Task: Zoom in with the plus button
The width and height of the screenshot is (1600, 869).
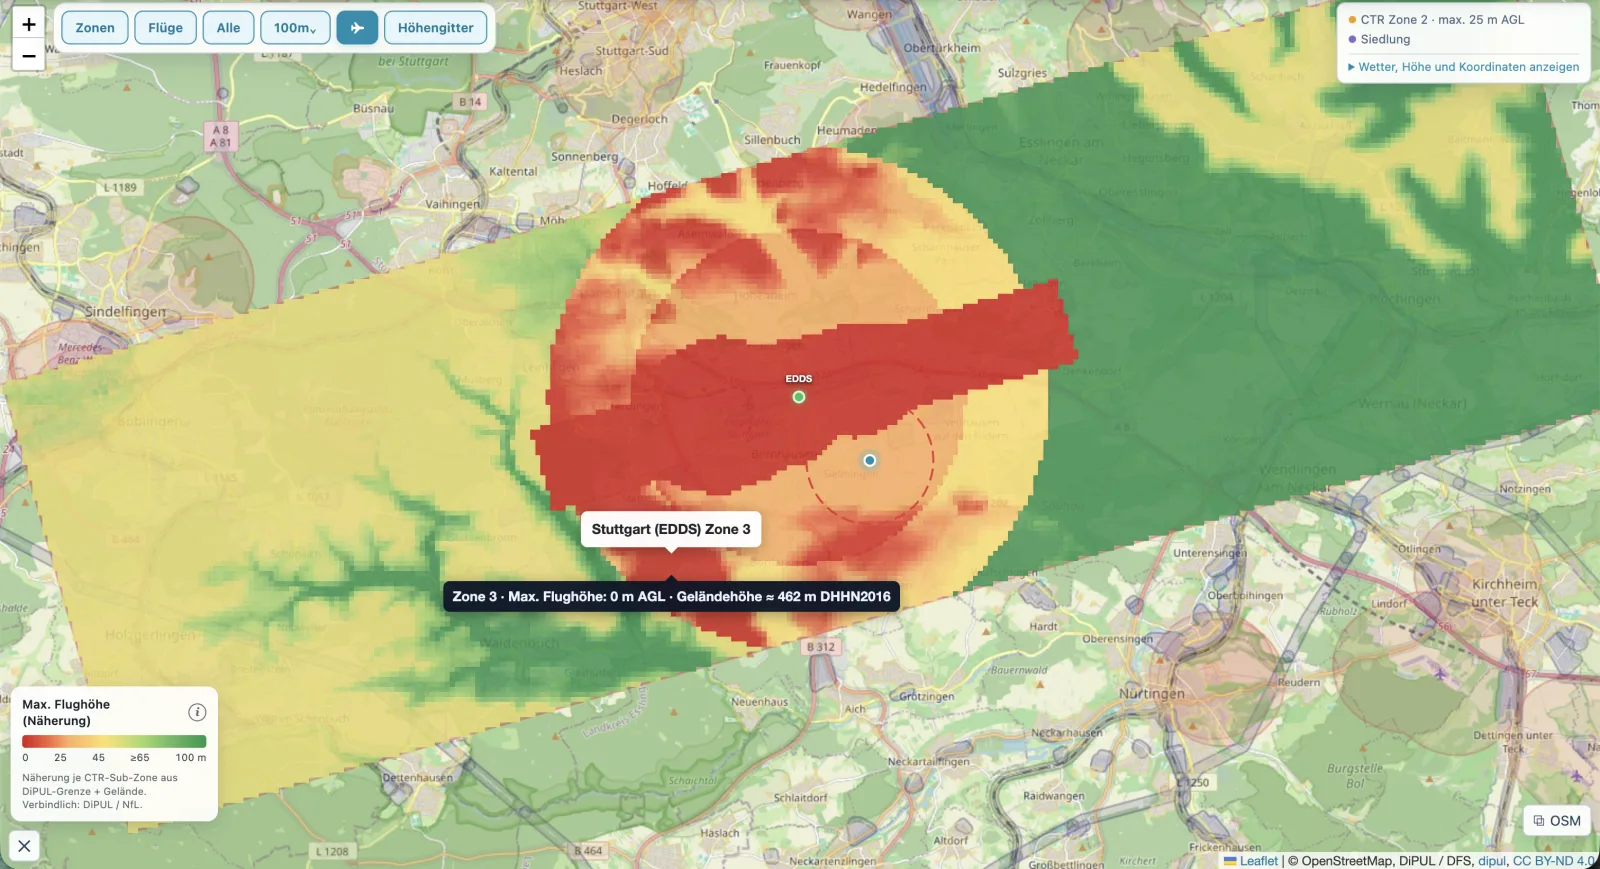Action: [x=29, y=25]
